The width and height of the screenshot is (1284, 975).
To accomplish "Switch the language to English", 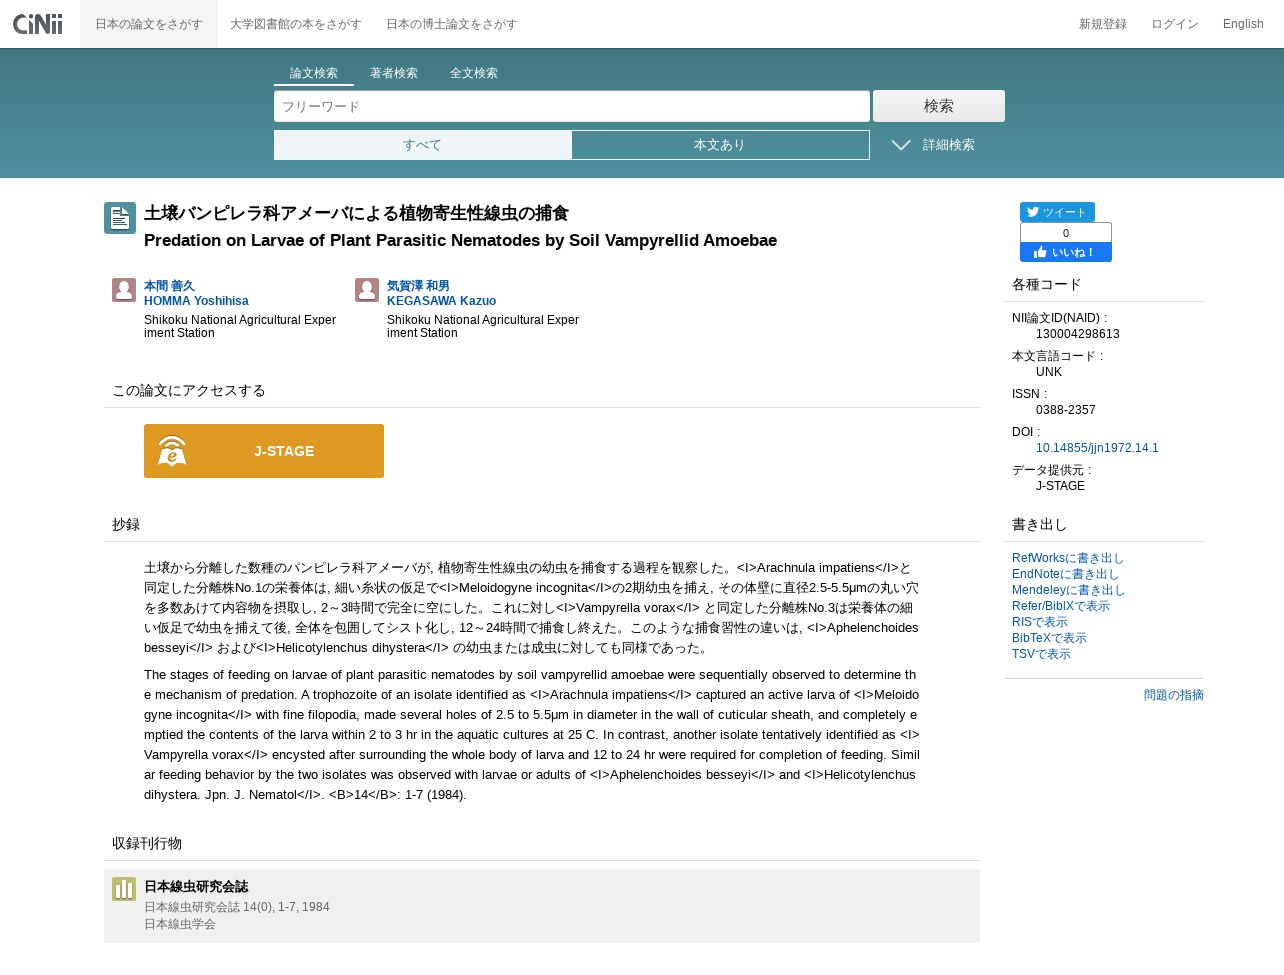I will 1243,24.
